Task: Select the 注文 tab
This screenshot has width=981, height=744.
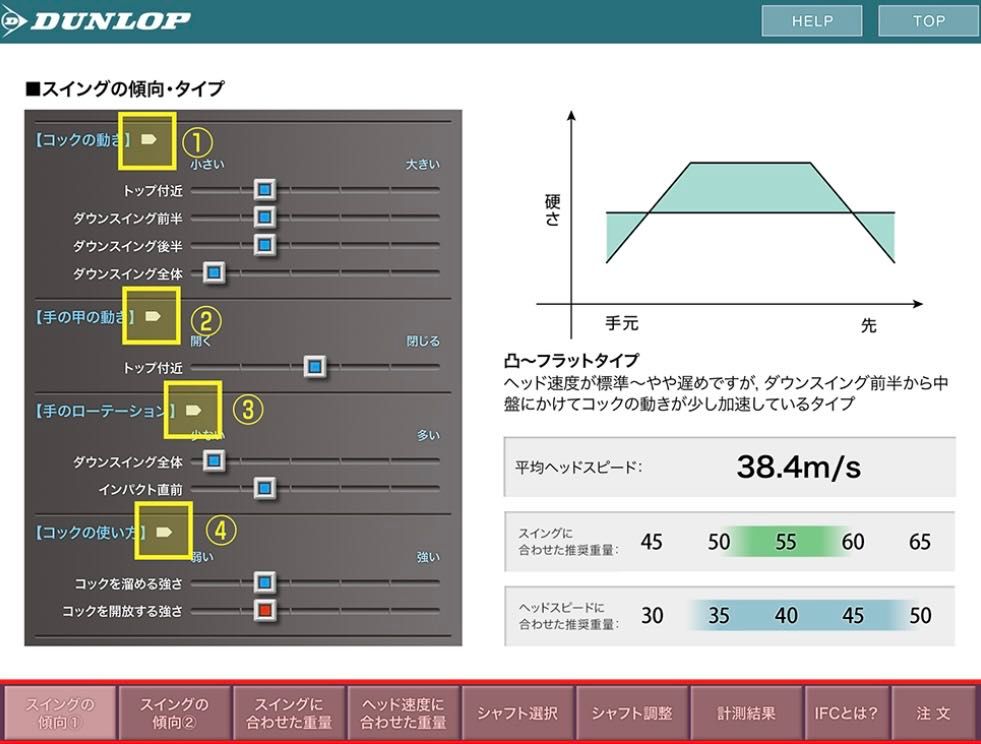Action: [x=933, y=713]
